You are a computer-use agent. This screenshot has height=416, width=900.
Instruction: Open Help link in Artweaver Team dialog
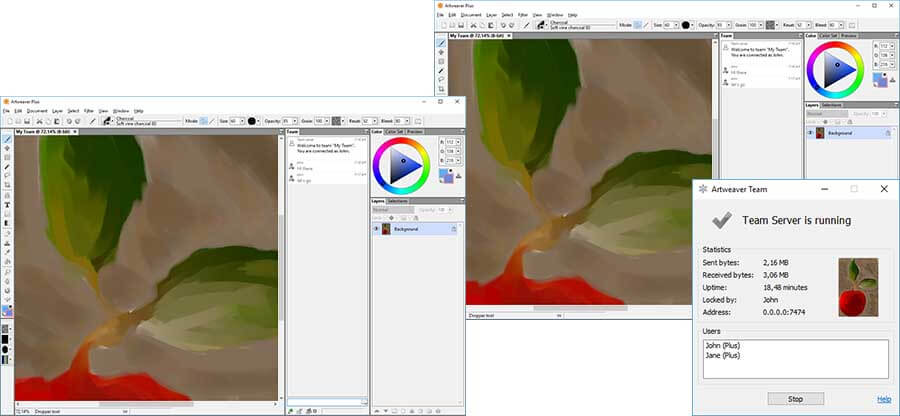tap(883, 398)
